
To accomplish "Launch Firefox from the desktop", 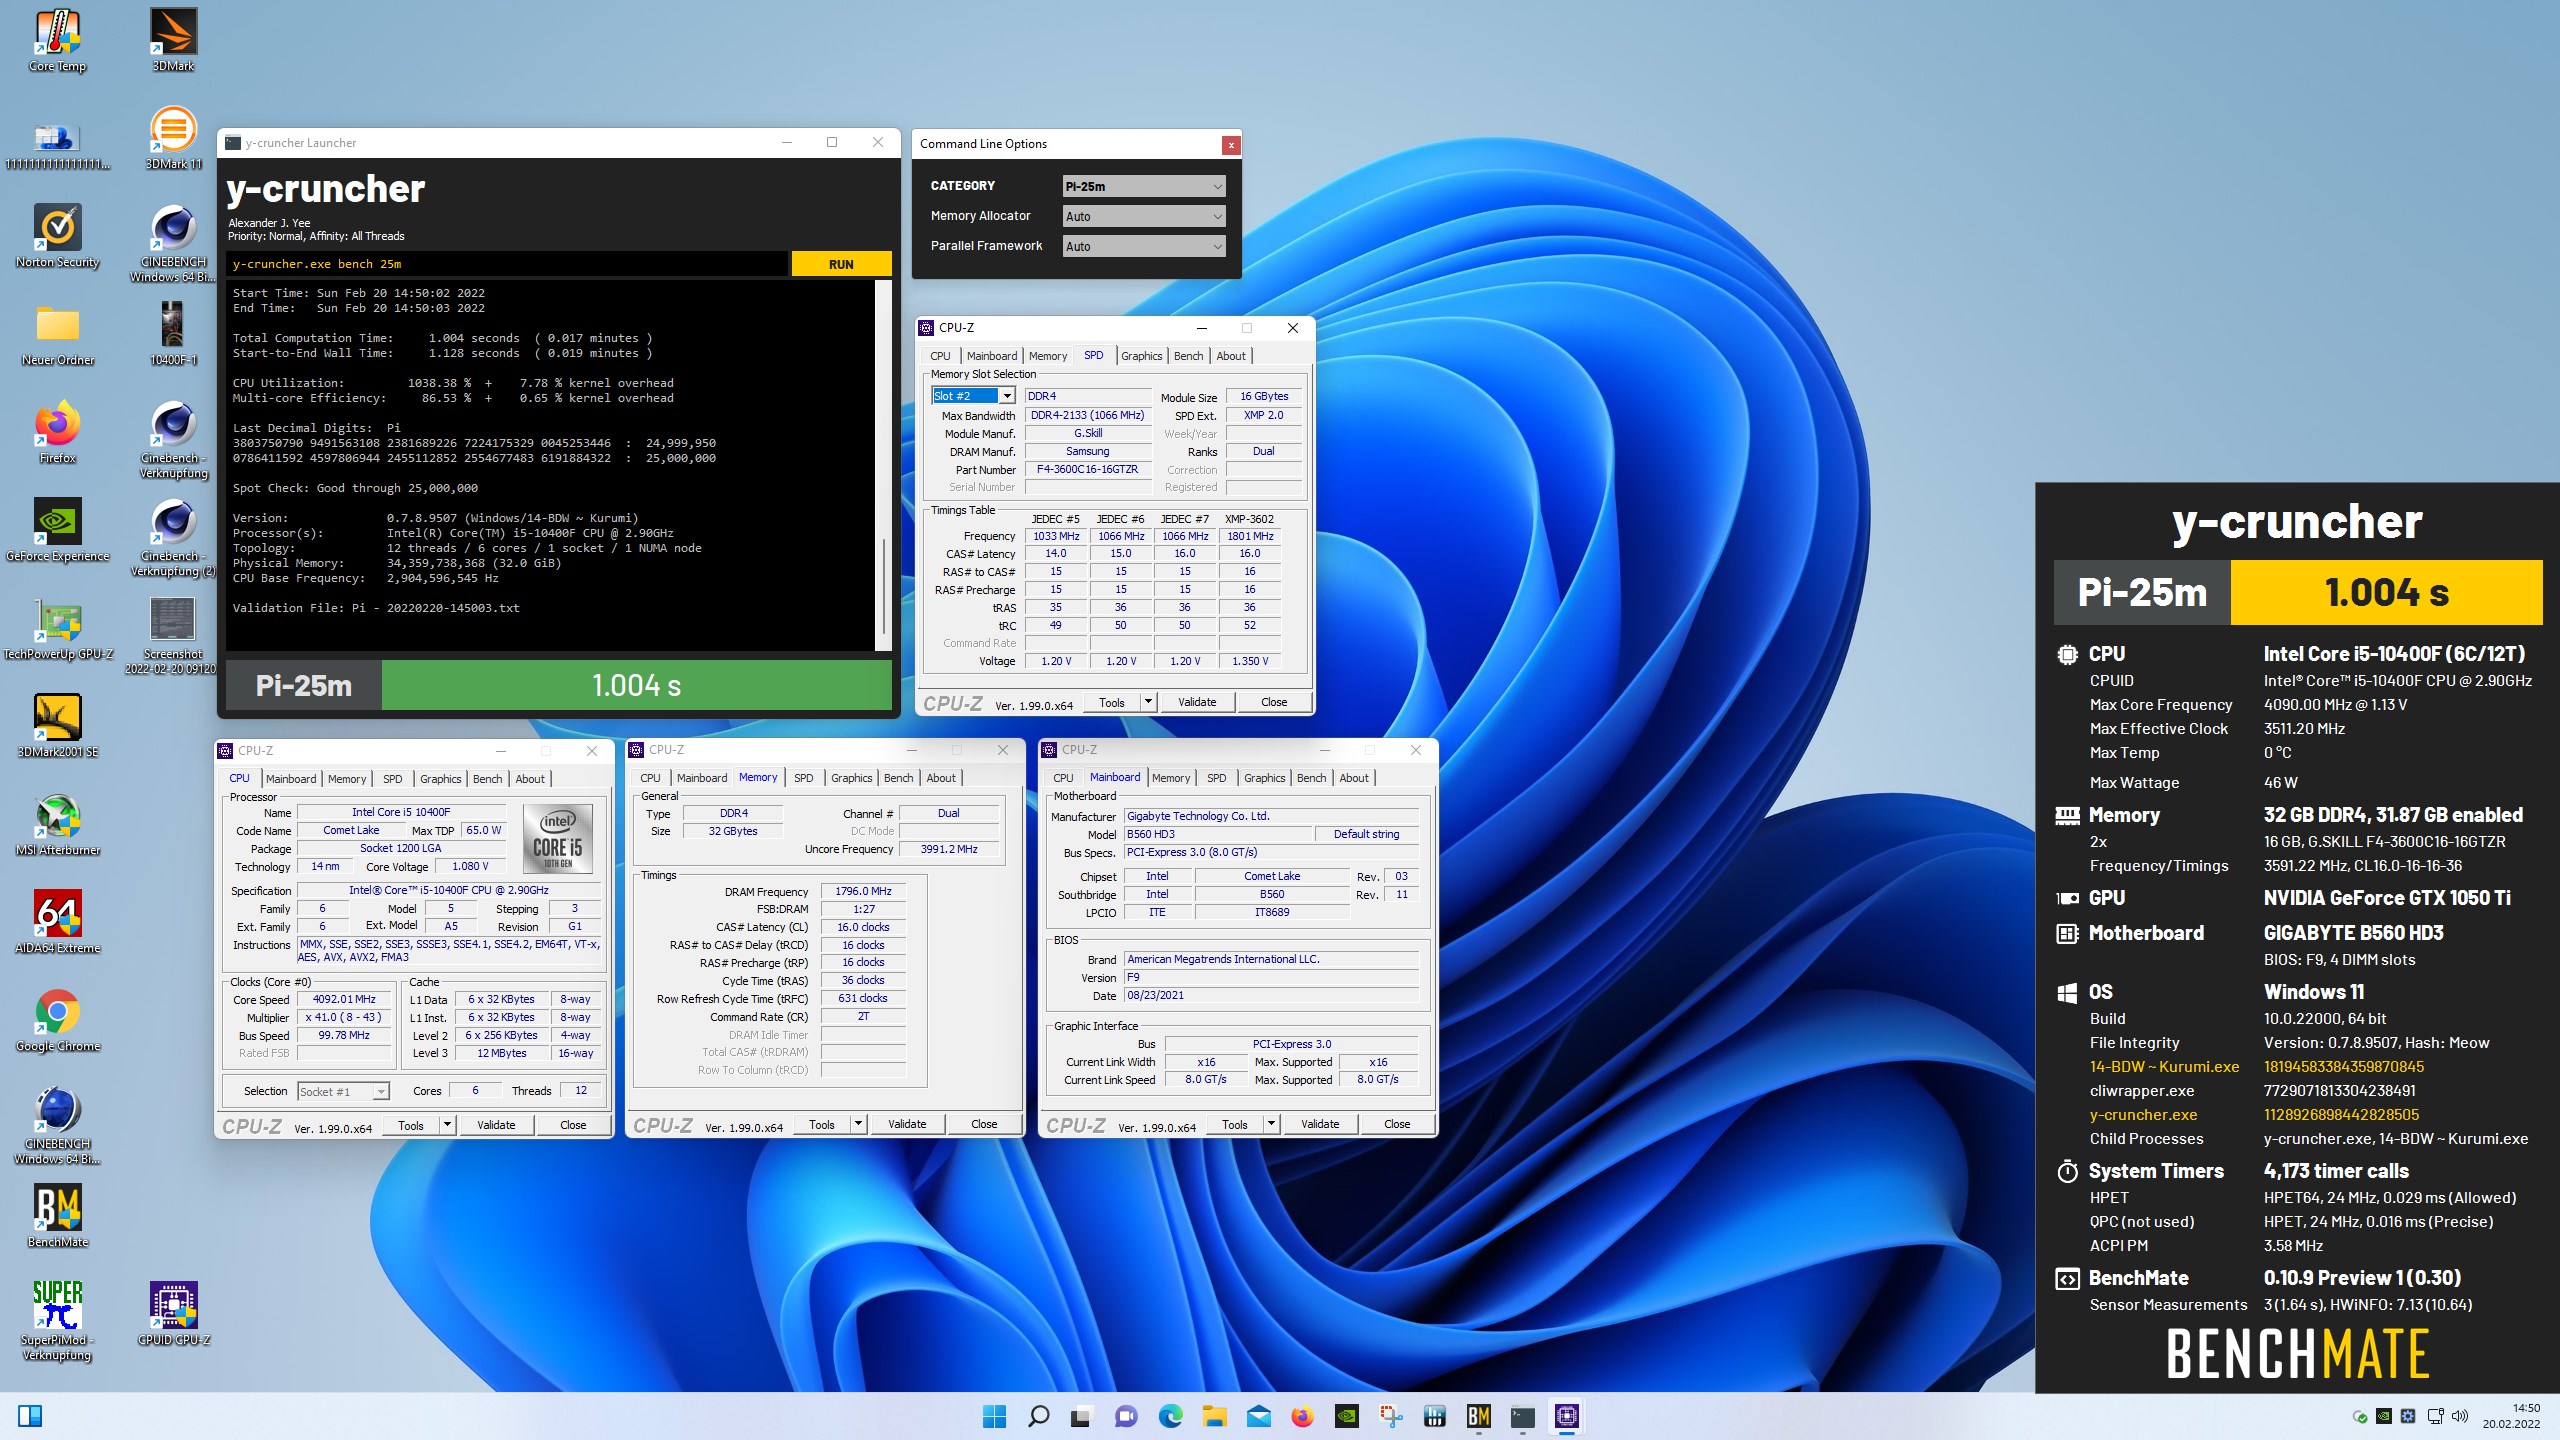I will pos(57,432).
